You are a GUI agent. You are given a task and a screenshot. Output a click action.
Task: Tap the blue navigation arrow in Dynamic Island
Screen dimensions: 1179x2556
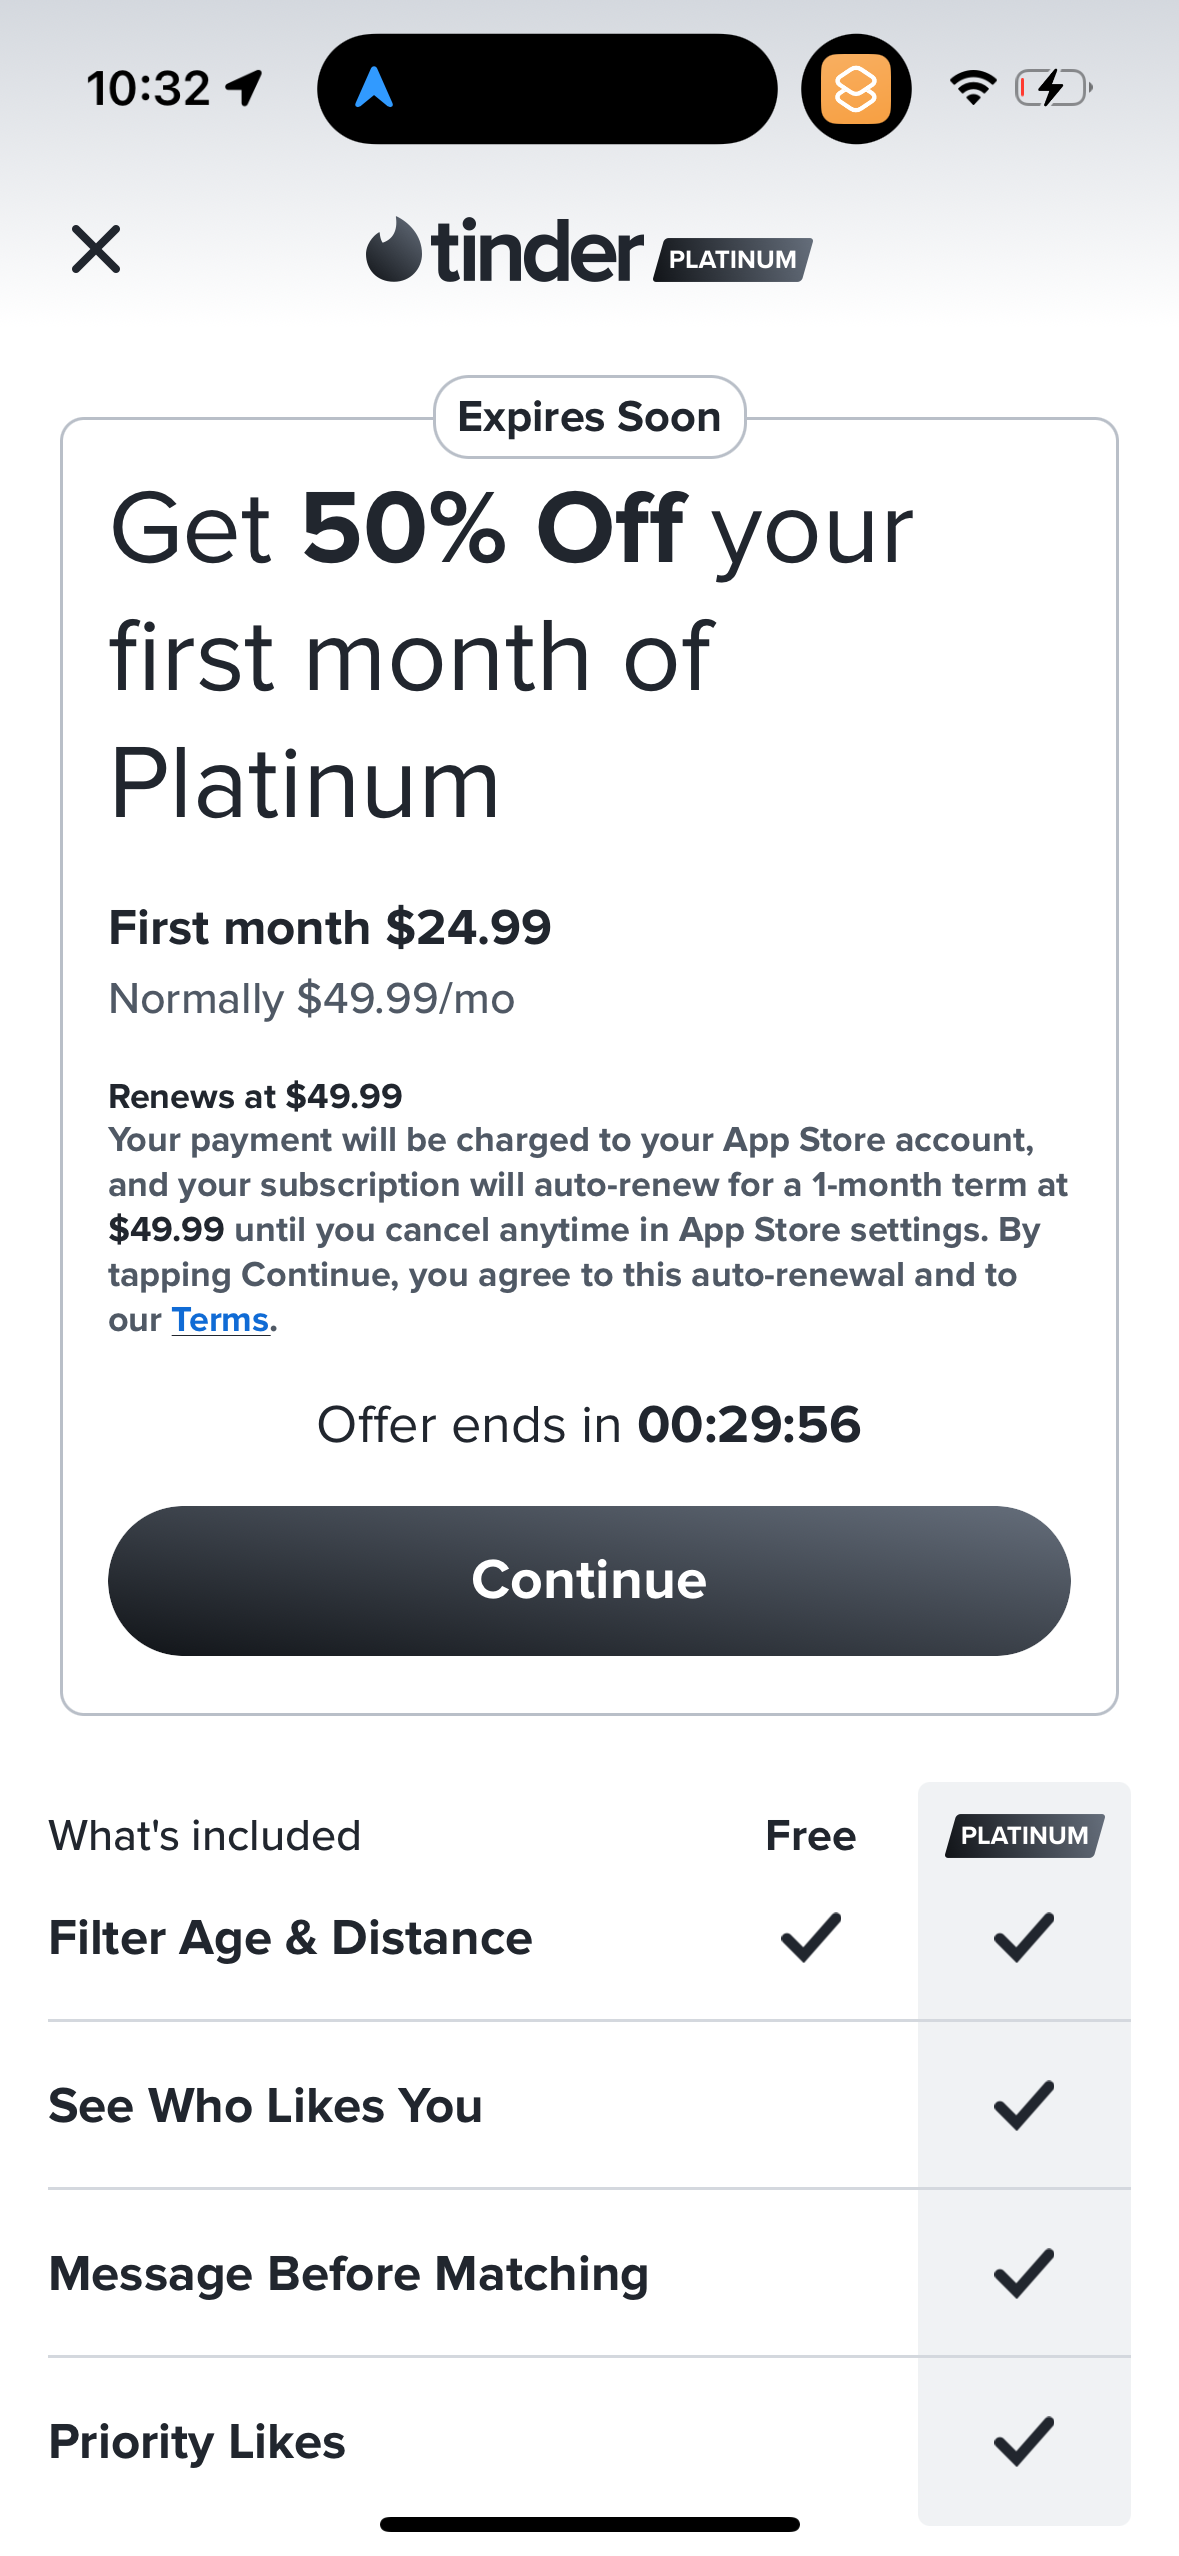pos(374,88)
